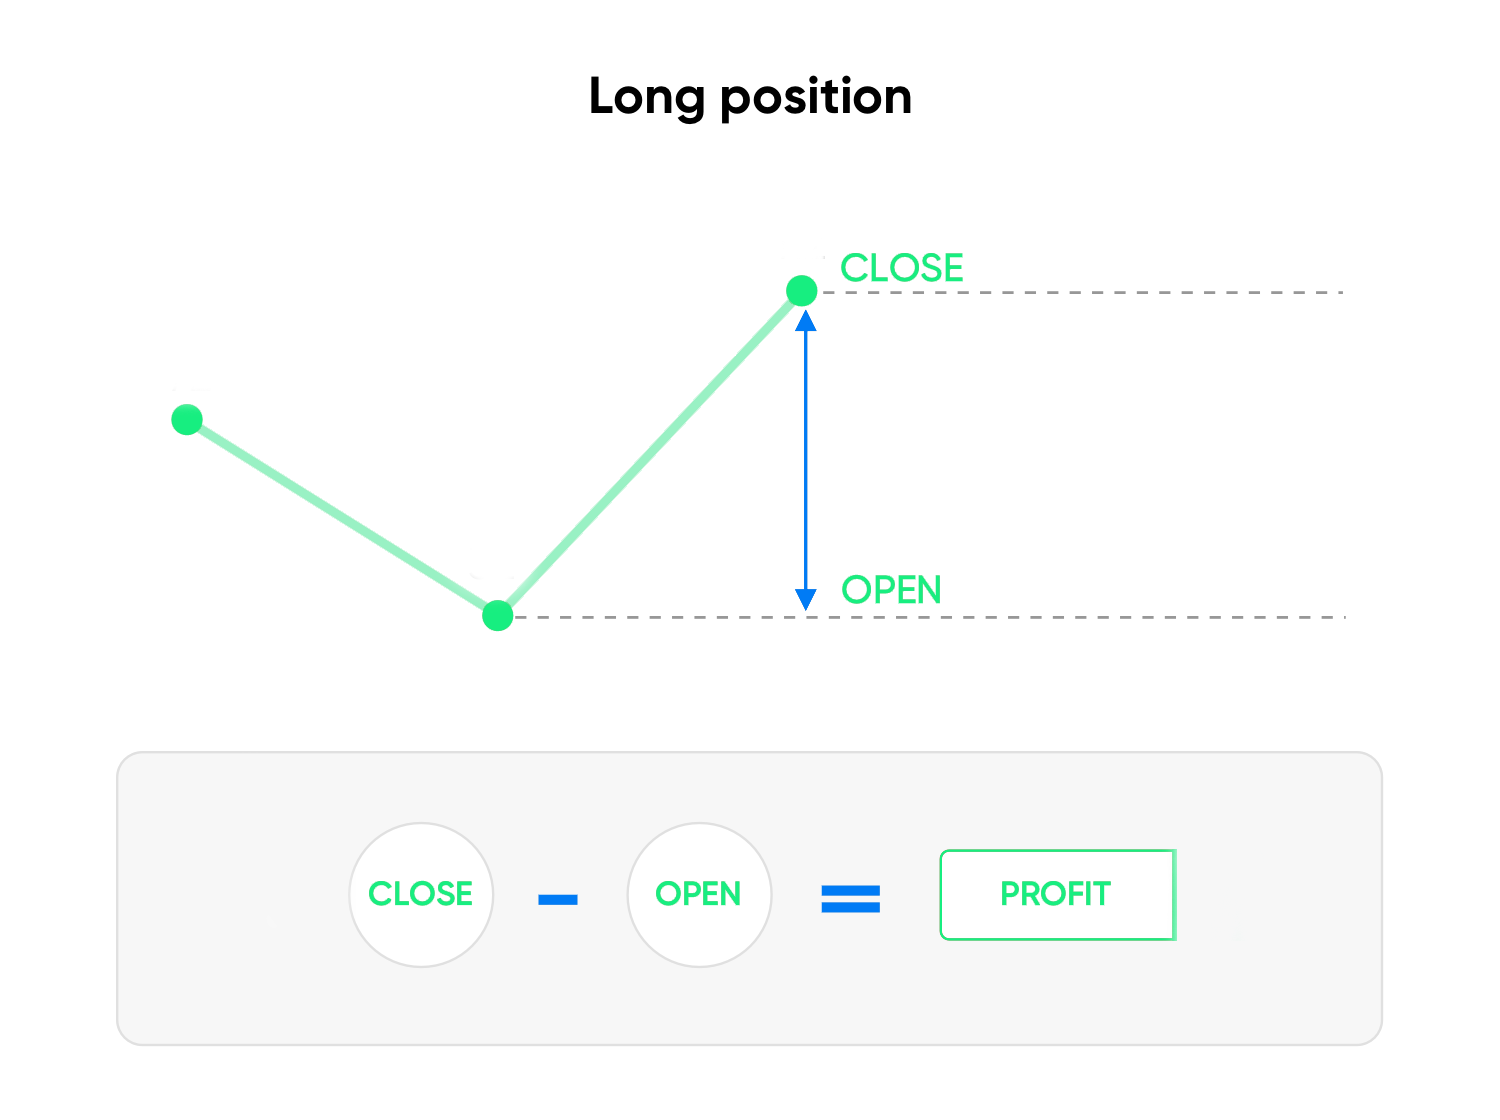Click the upper blue arrowhead
This screenshot has width=1500, height=1120.
coord(805,320)
